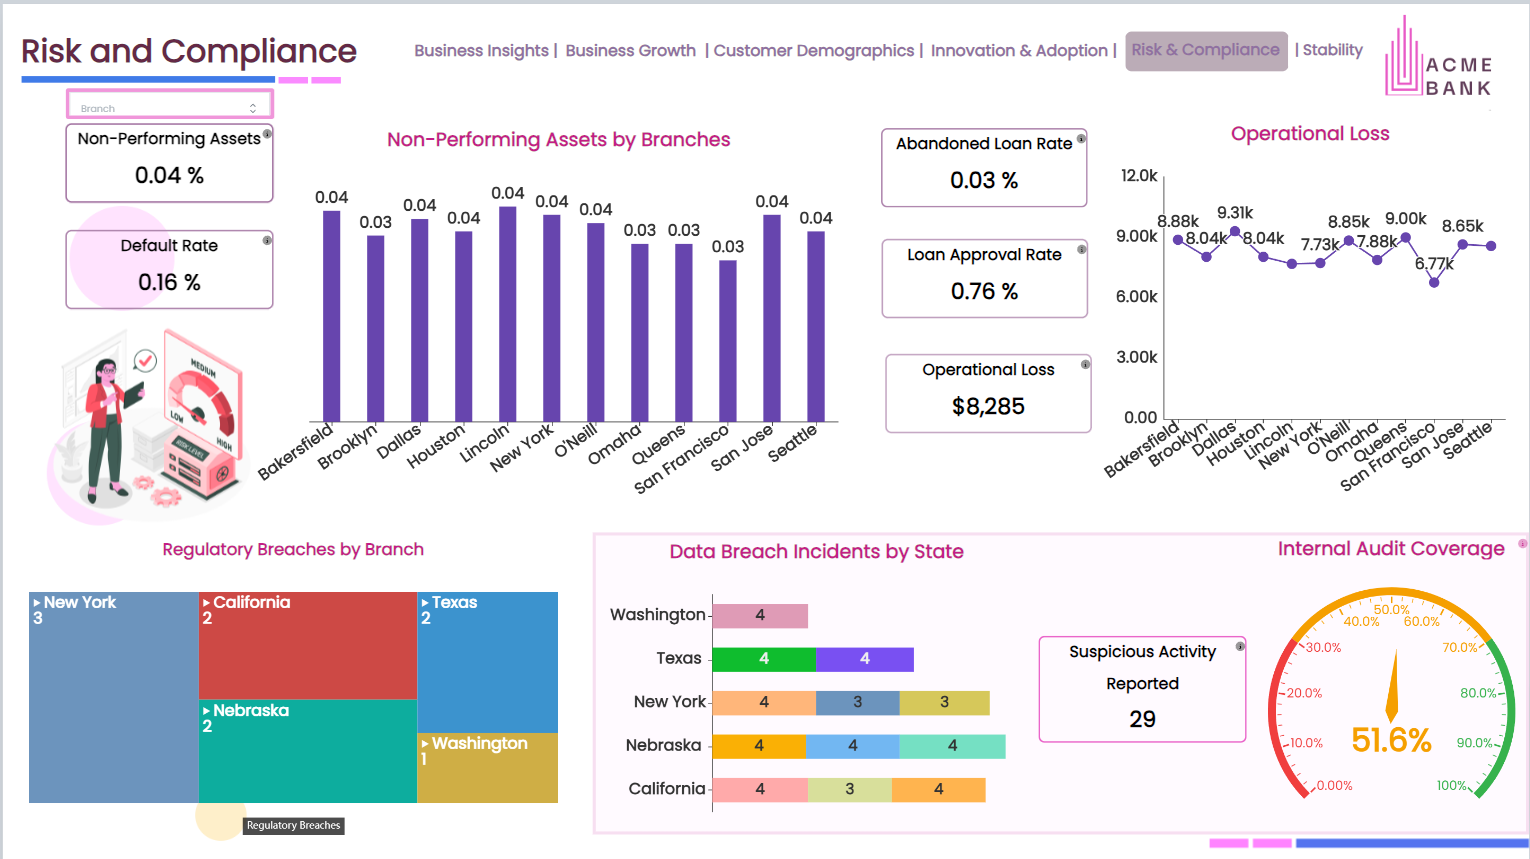Select the Risk & Compliance tab
This screenshot has height=859, width=1530.
tap(1206, 50)
